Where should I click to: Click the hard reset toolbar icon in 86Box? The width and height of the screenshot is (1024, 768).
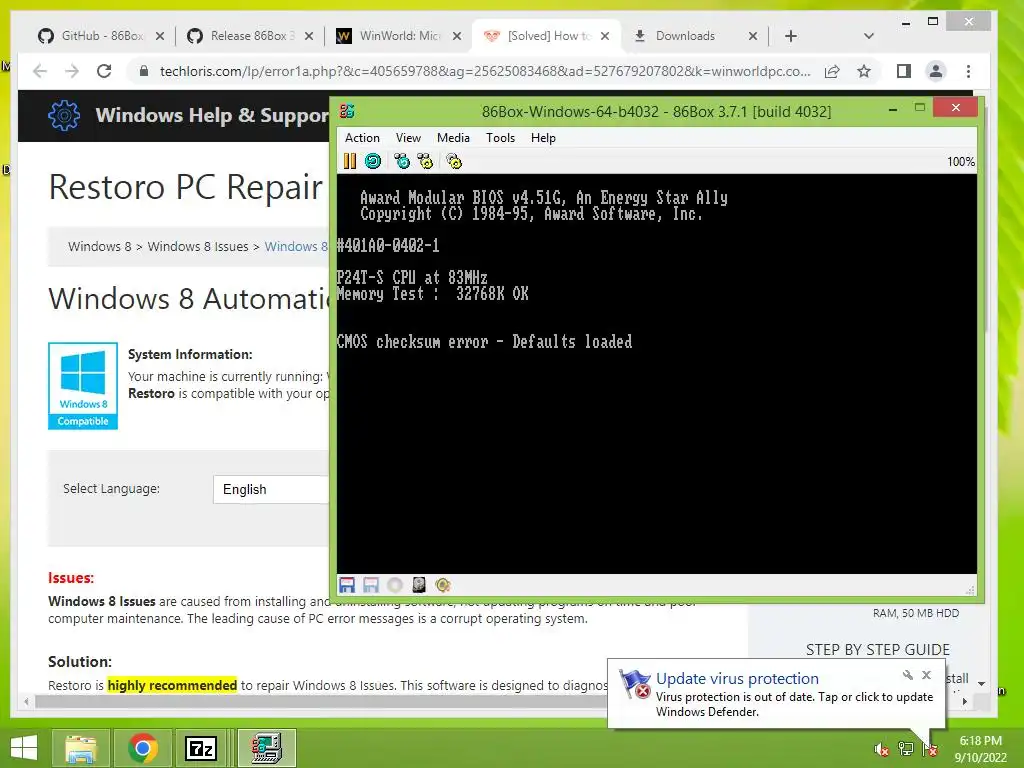[x=373, y=161]
